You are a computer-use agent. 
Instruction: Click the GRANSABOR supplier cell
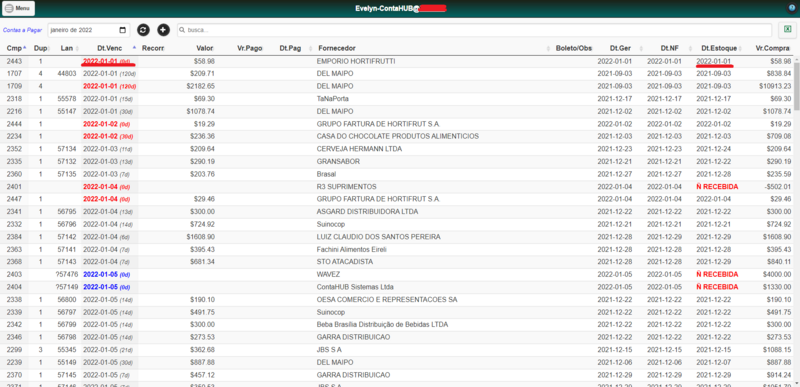click(x=338, y=161)
